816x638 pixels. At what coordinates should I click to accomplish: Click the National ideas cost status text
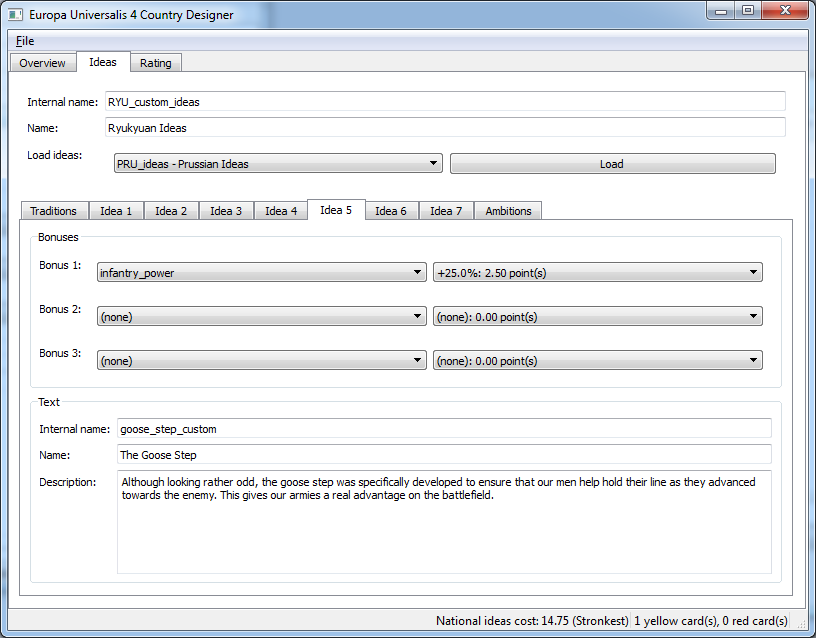pos(532,621)
